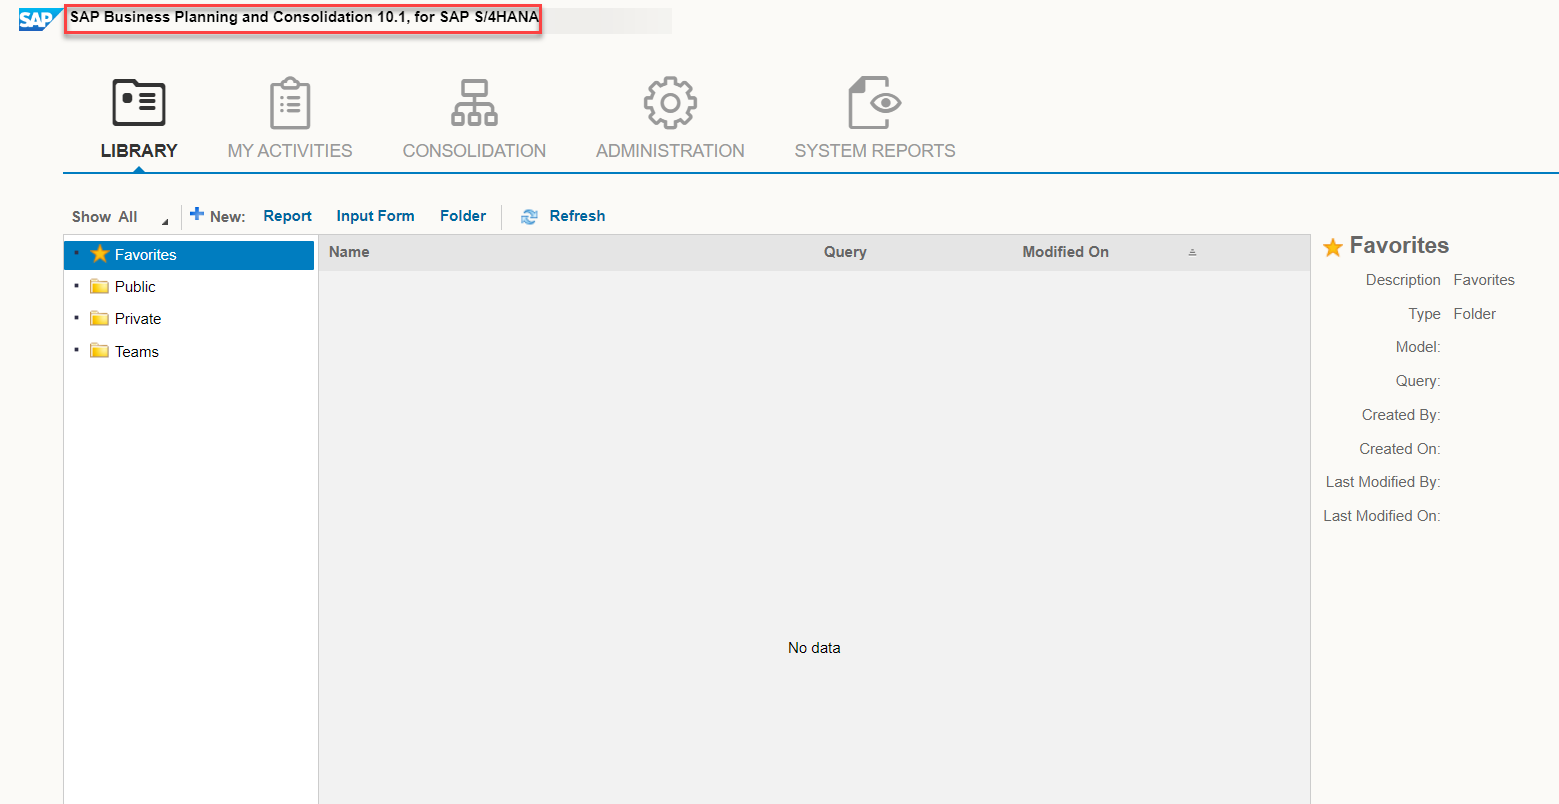1559x804 pixels.
Task: Click the Favorites star icon in tree
Action: pos(100,254)
